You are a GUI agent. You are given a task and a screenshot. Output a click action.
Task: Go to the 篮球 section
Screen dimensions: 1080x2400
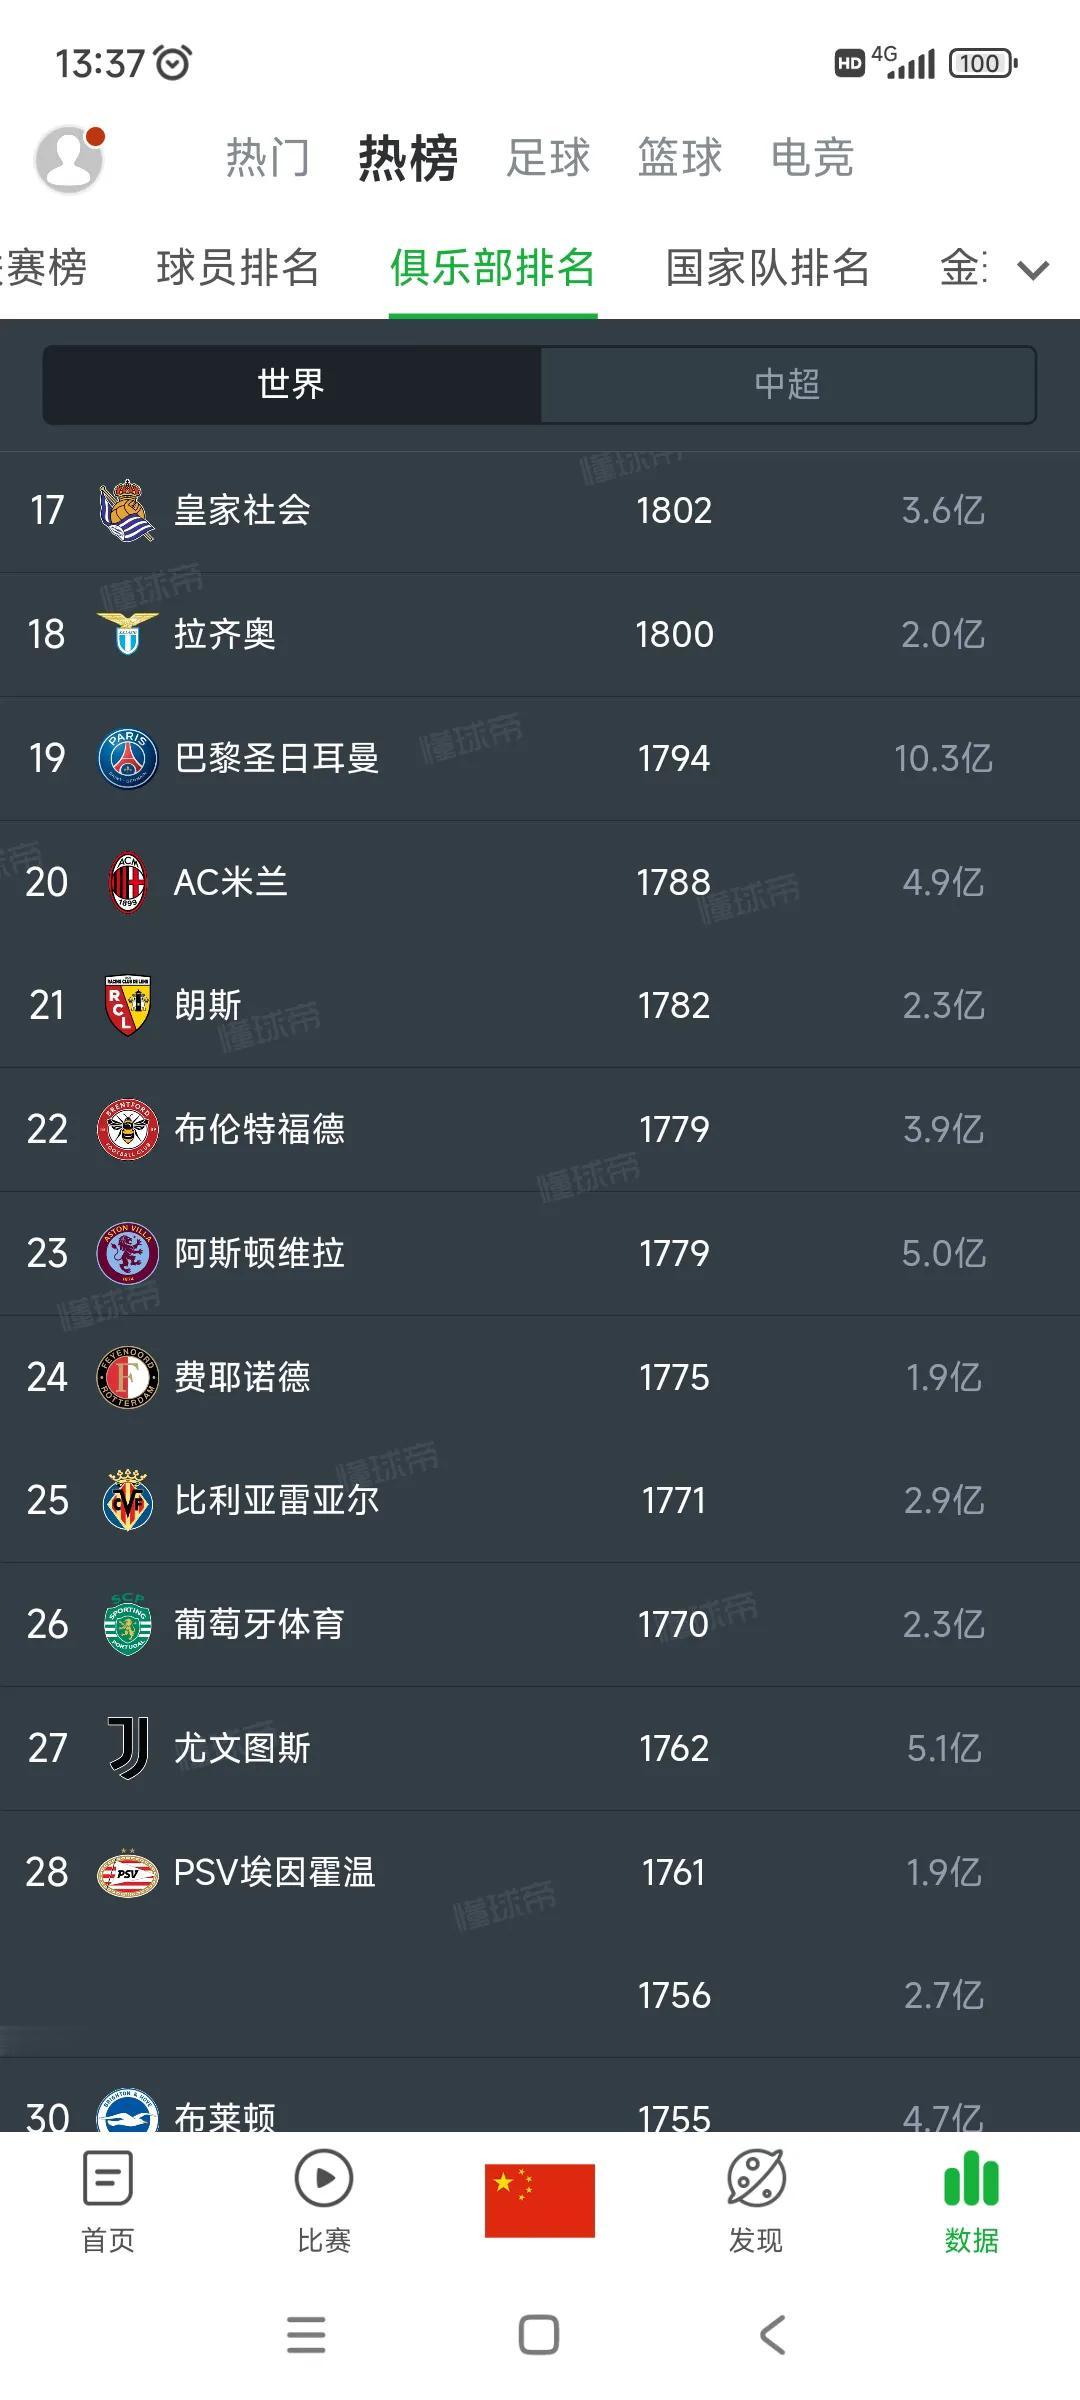[x=680, y=158]
